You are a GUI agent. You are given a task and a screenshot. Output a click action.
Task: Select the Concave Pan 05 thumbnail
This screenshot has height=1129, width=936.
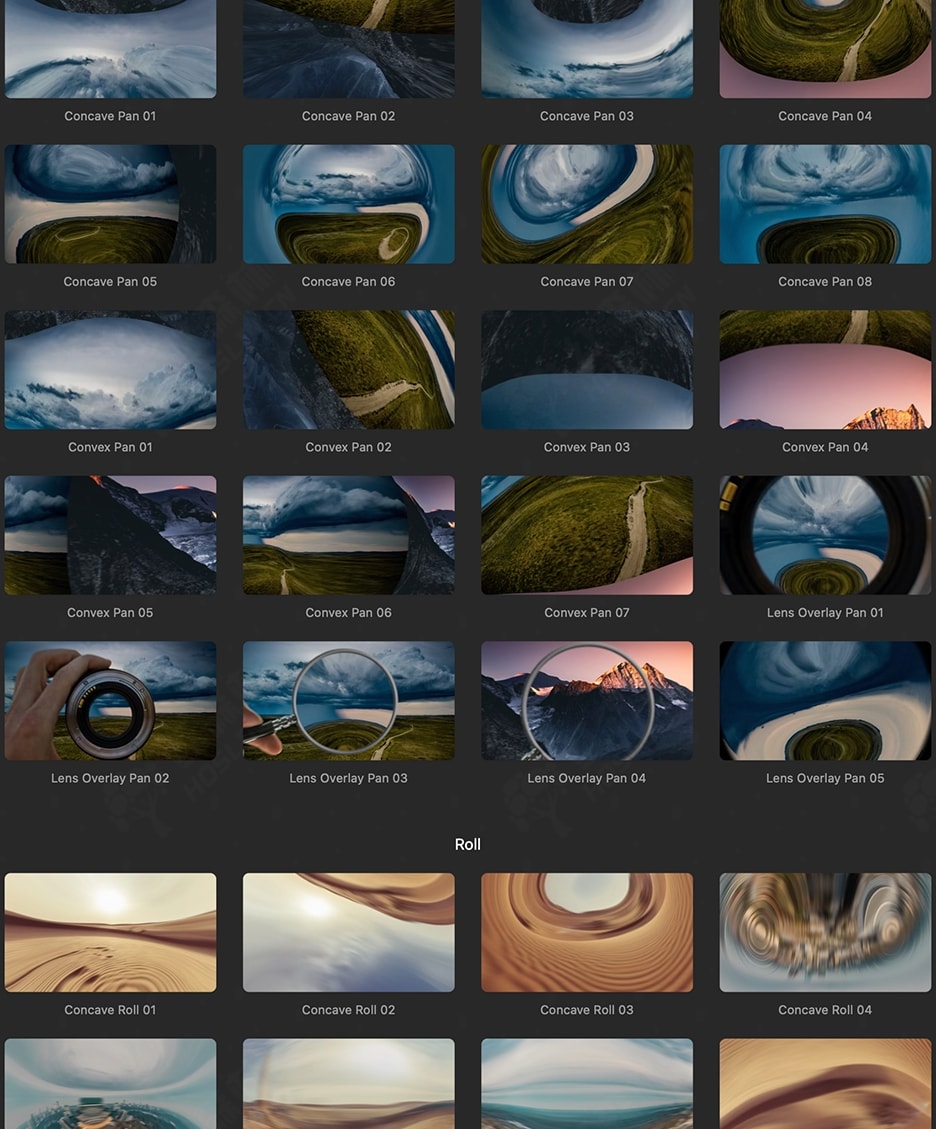pos(110,204)
